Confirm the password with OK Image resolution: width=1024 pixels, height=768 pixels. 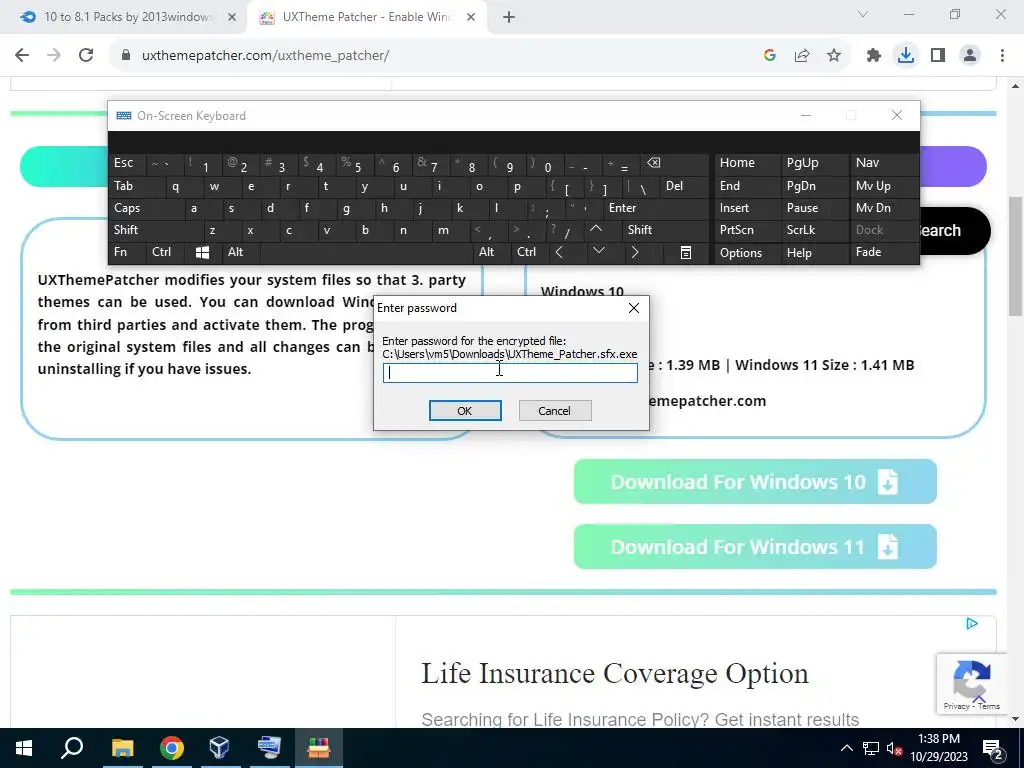click(465, 411)
